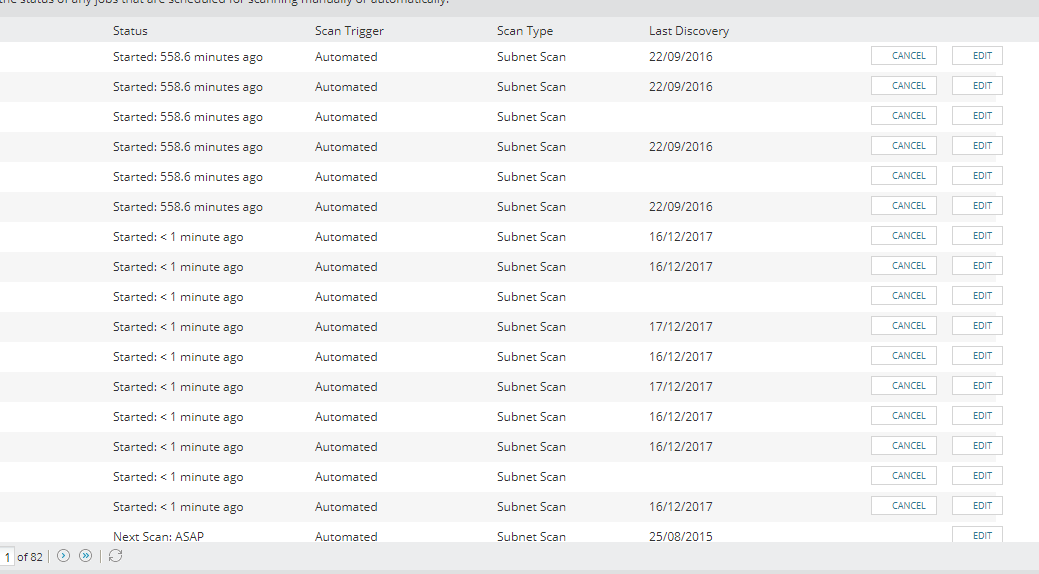The height and width of the screenshot is (574, 1039).
Task: Sort by the Last Discovery column header
Action: point(688,31)
